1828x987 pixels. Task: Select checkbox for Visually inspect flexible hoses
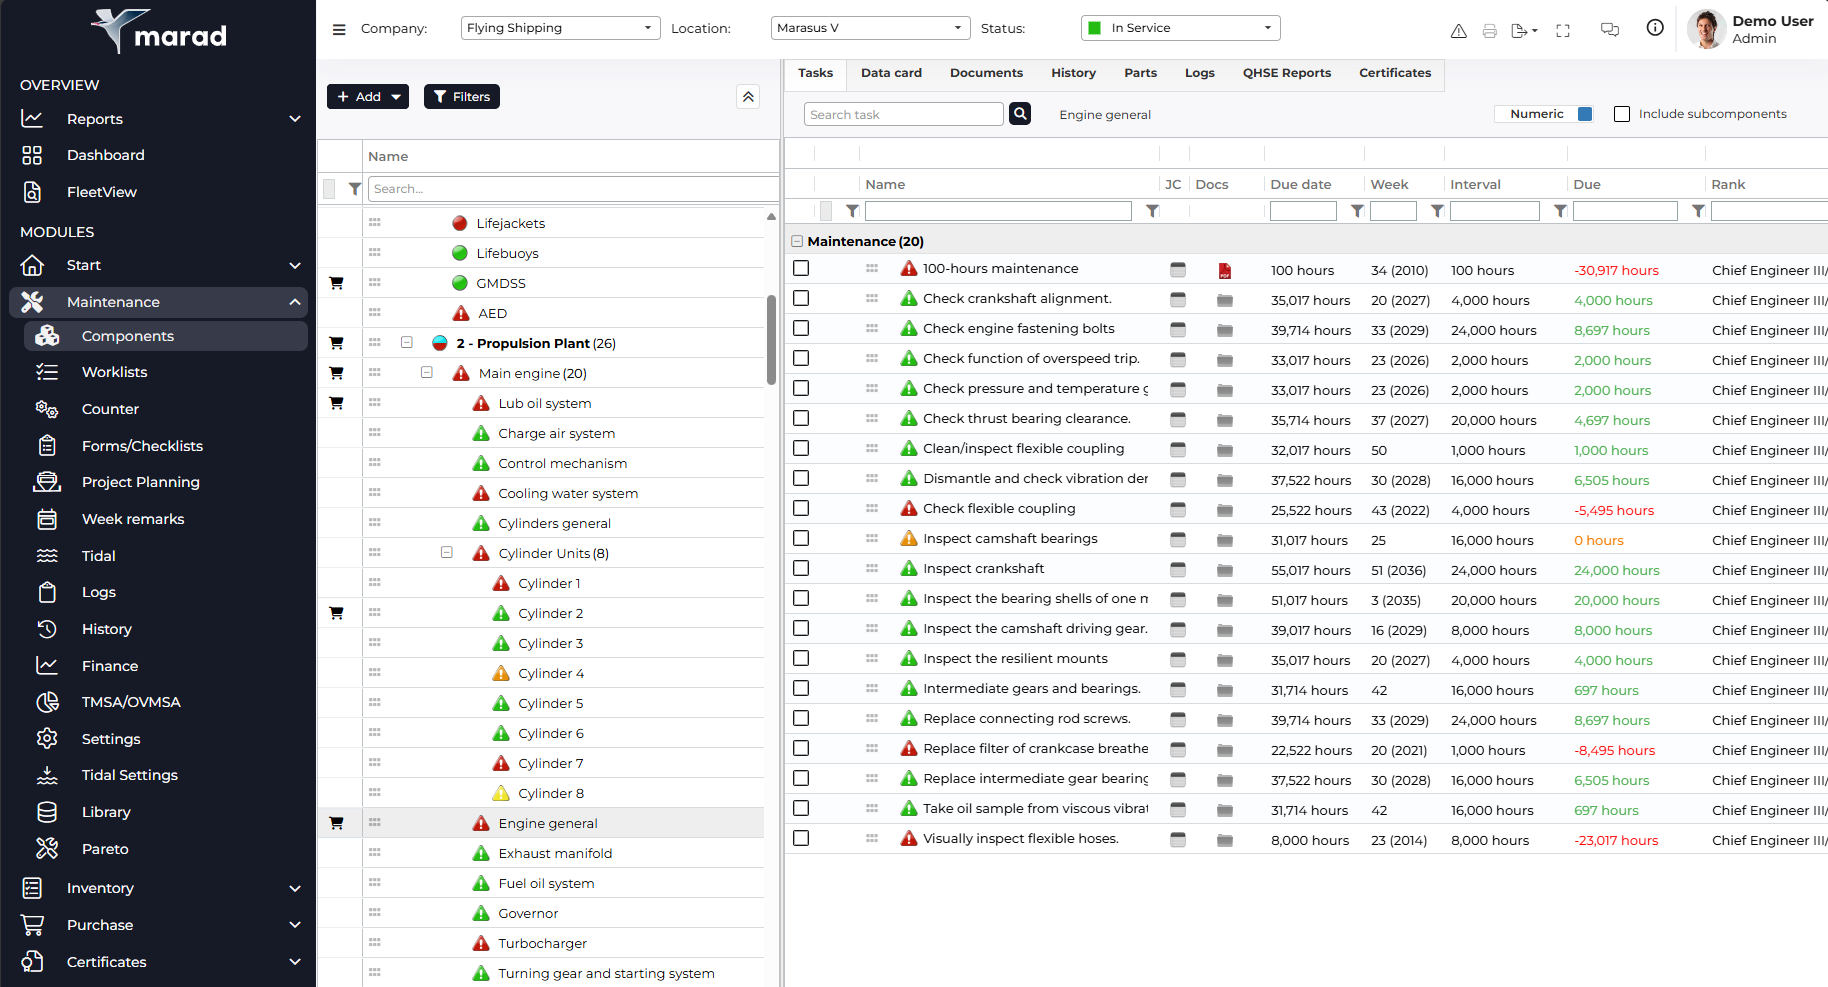pyautogui.click(x=801, y=839)
